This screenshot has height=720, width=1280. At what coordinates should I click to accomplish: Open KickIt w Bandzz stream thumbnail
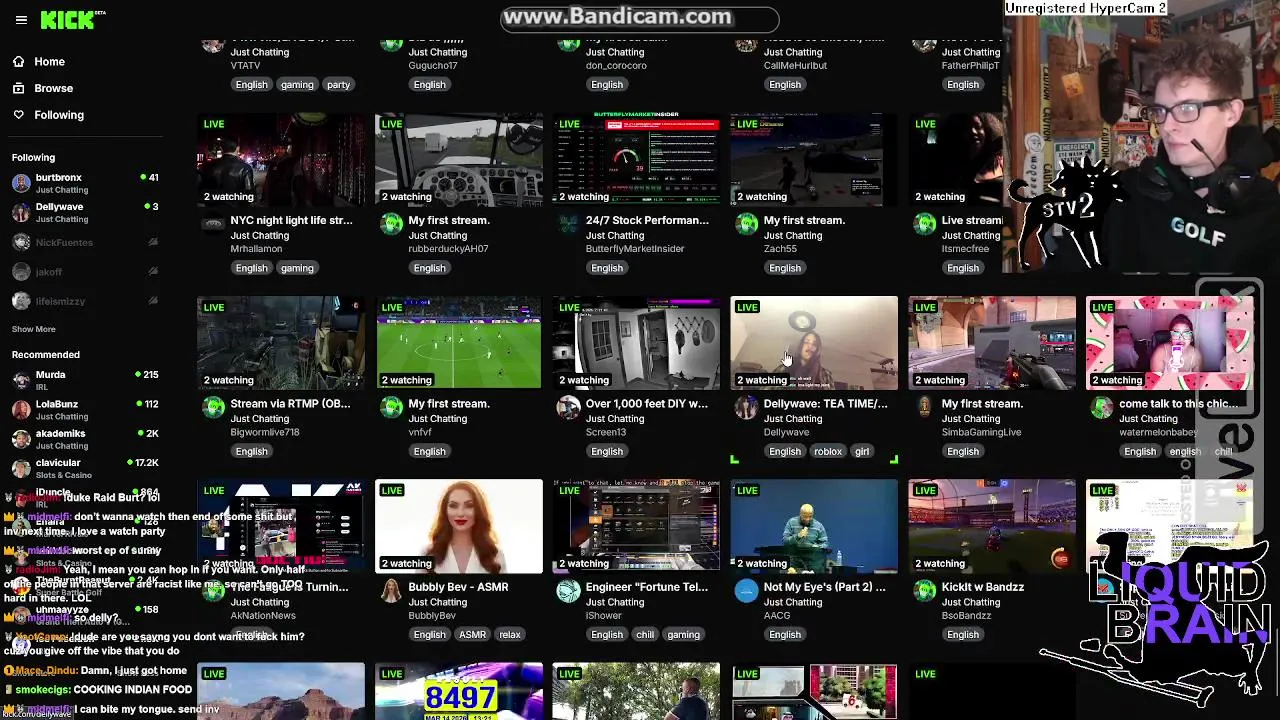tap(992, 526)
